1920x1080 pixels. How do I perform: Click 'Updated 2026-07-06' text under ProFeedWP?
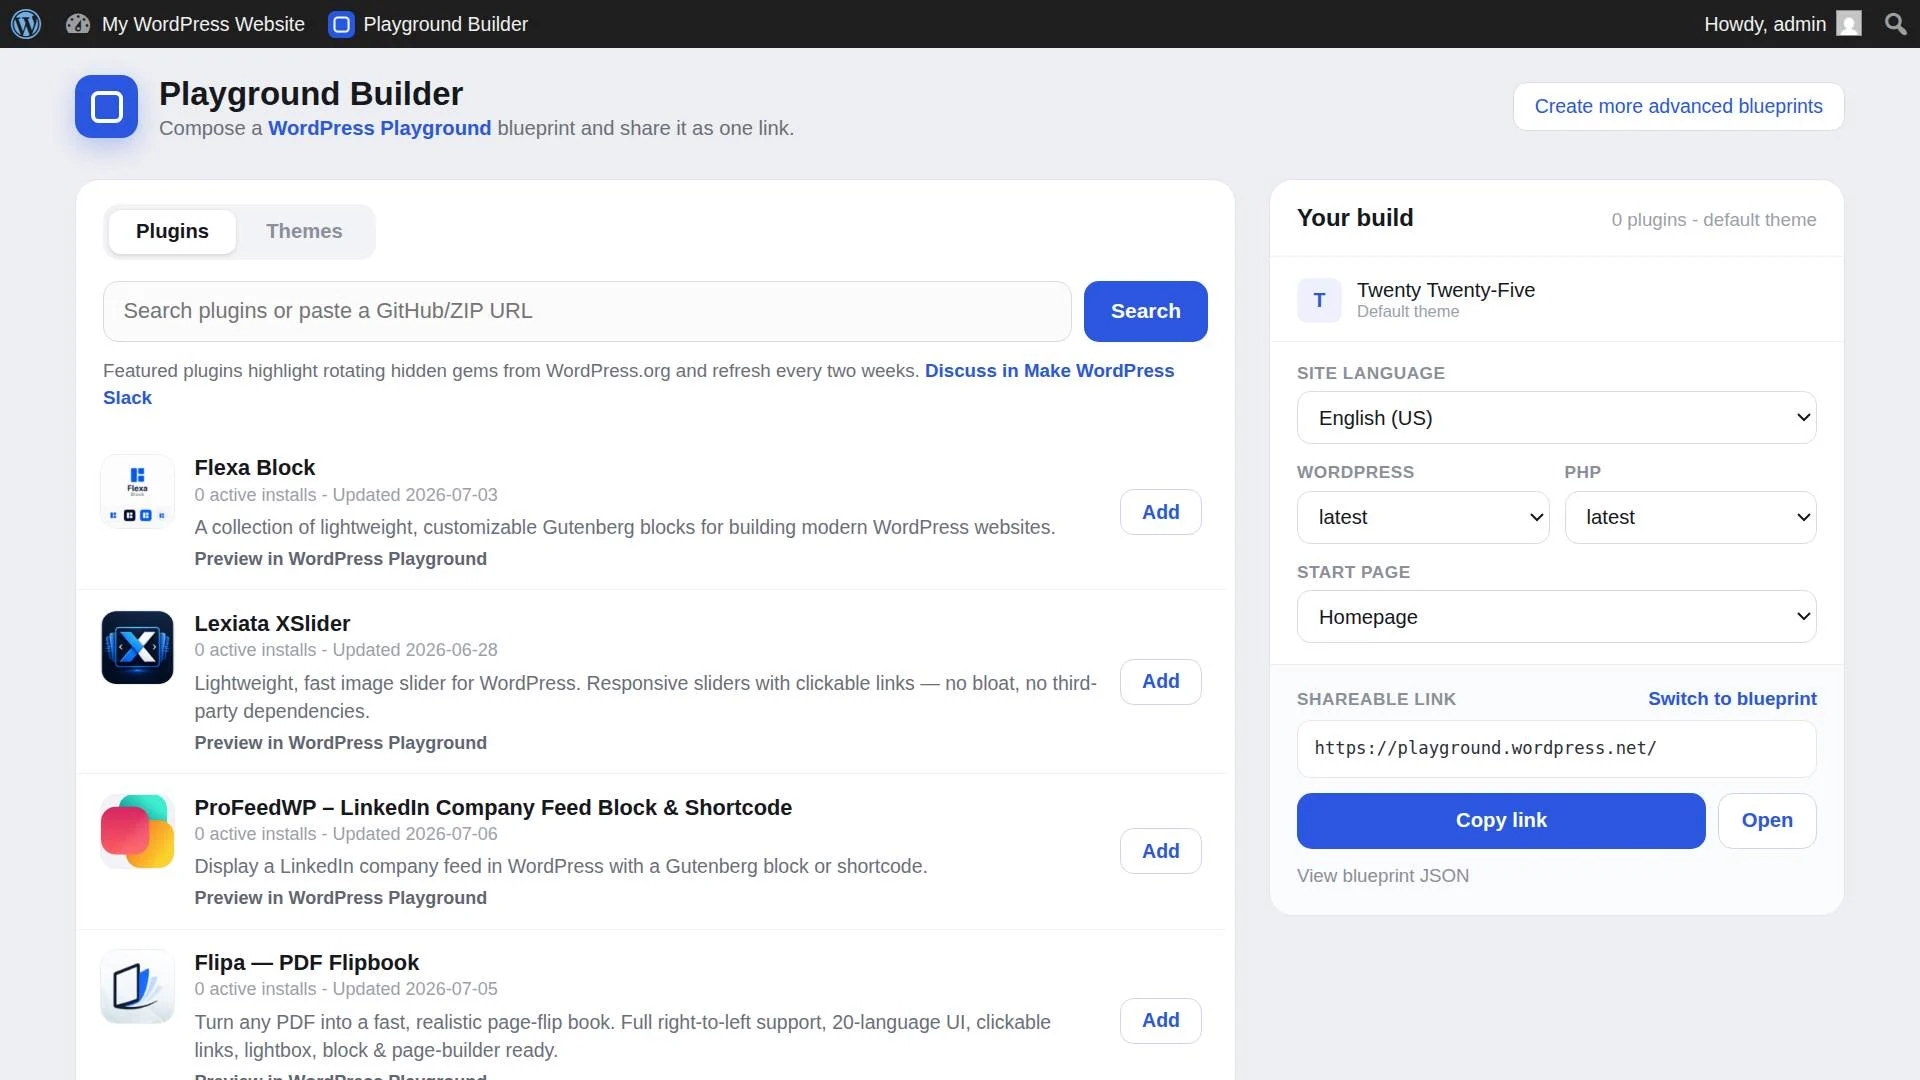(x=415, y=834)
